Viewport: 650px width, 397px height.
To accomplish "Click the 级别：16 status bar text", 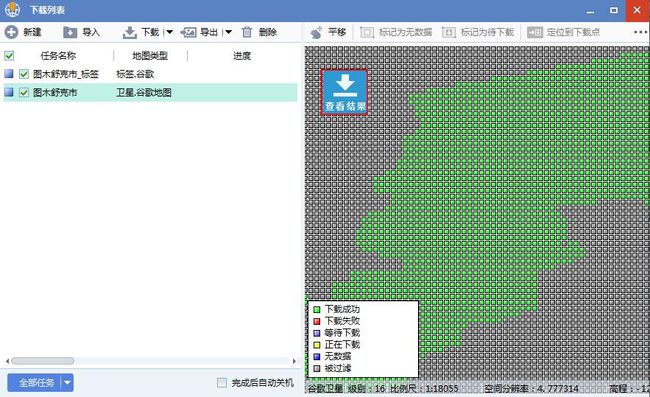I will coord(366,389).
